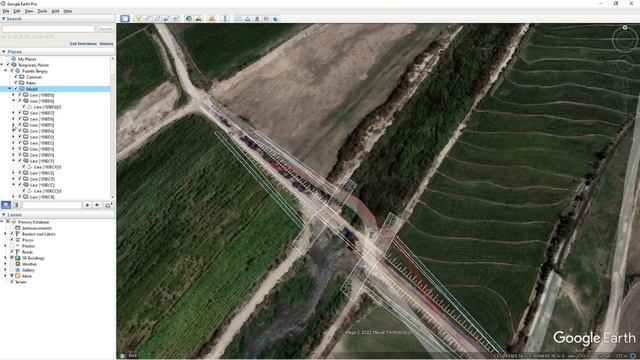Expand the Borders and Labels layer
The height and width of the screenshot is (360, 640).
[5, 234]
